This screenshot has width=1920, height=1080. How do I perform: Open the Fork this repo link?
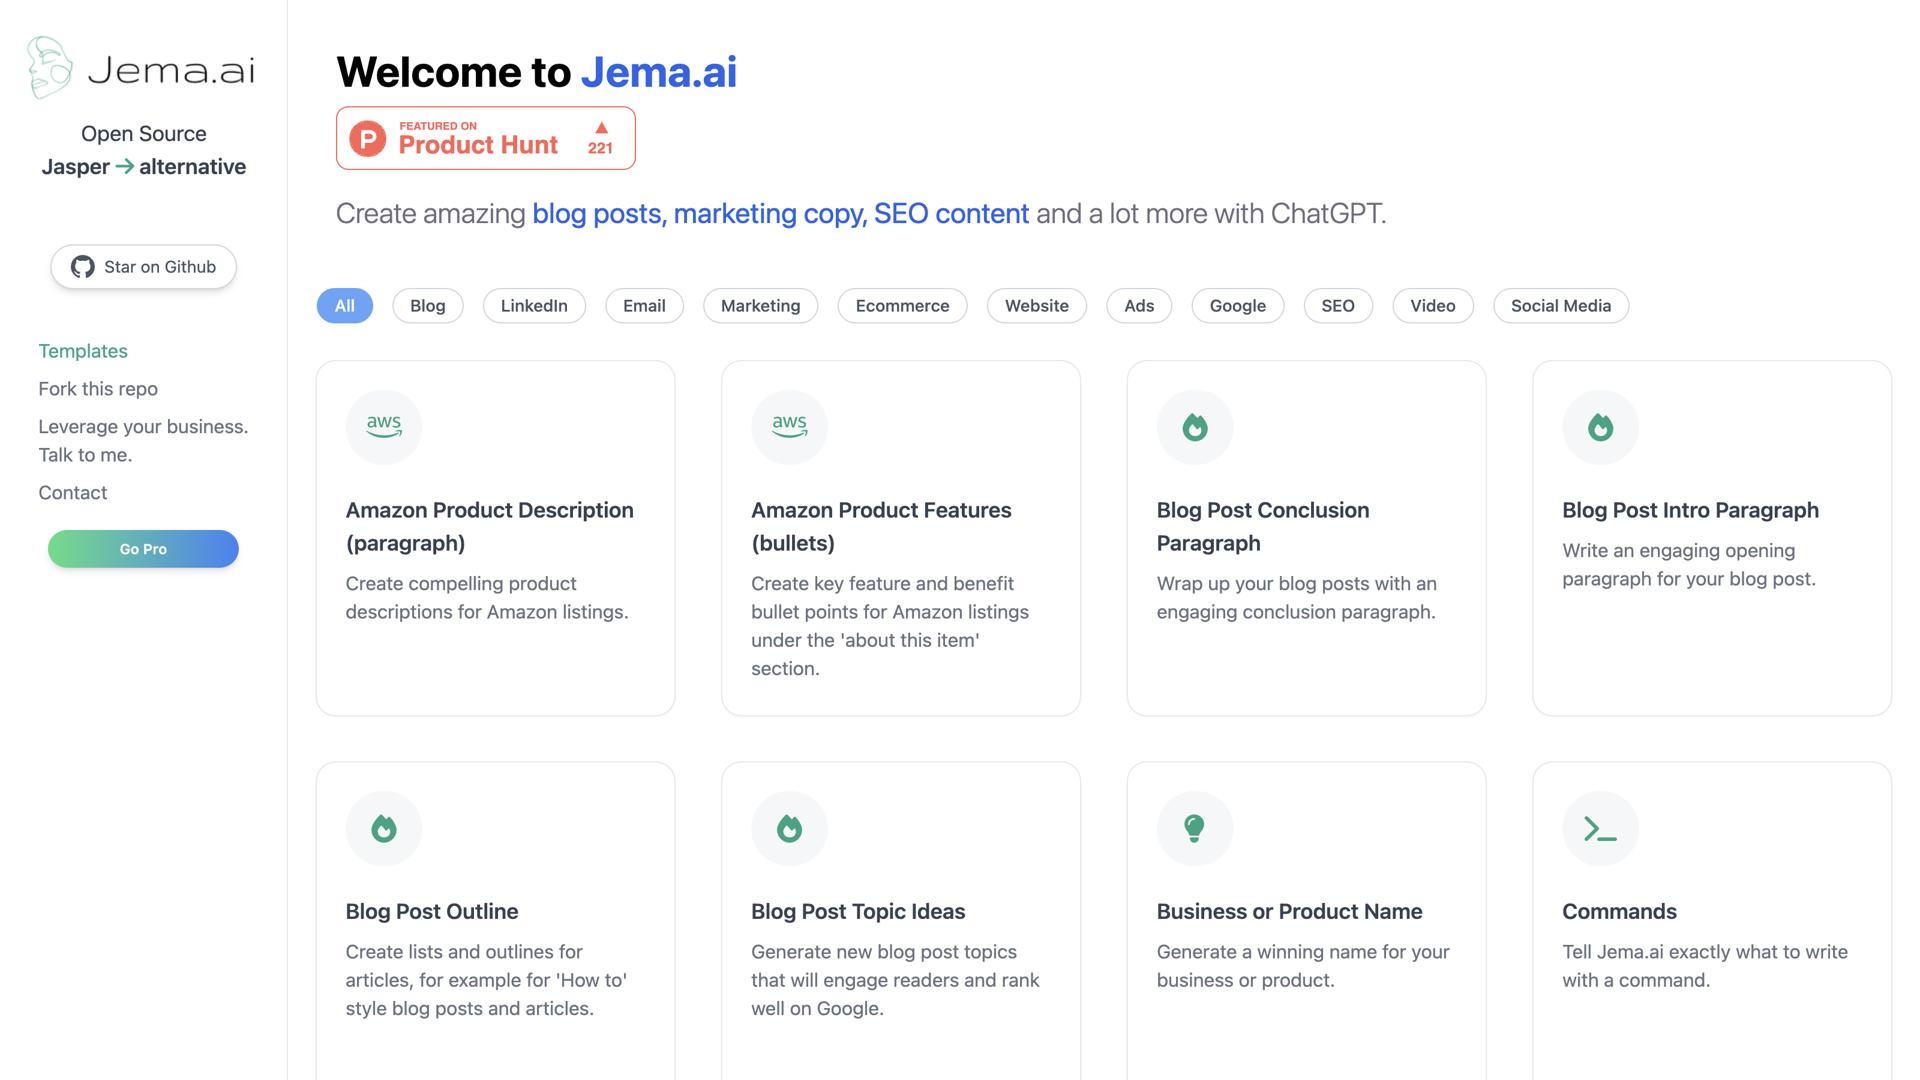[98, 389]
